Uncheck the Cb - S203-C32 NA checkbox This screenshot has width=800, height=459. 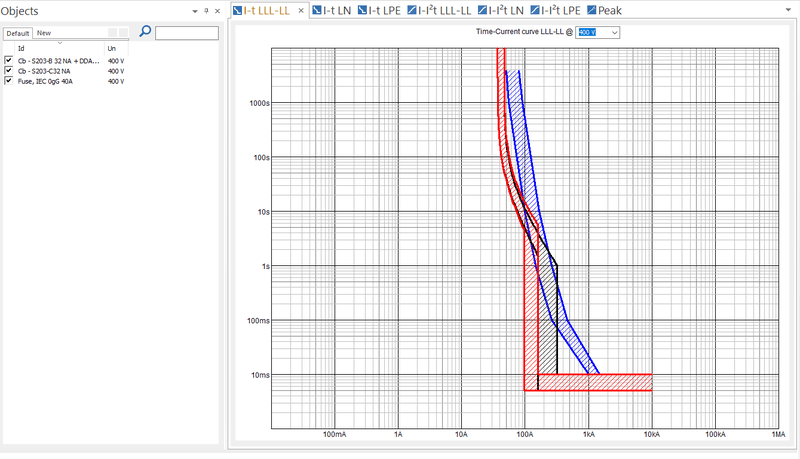click(x=9, y=70)
